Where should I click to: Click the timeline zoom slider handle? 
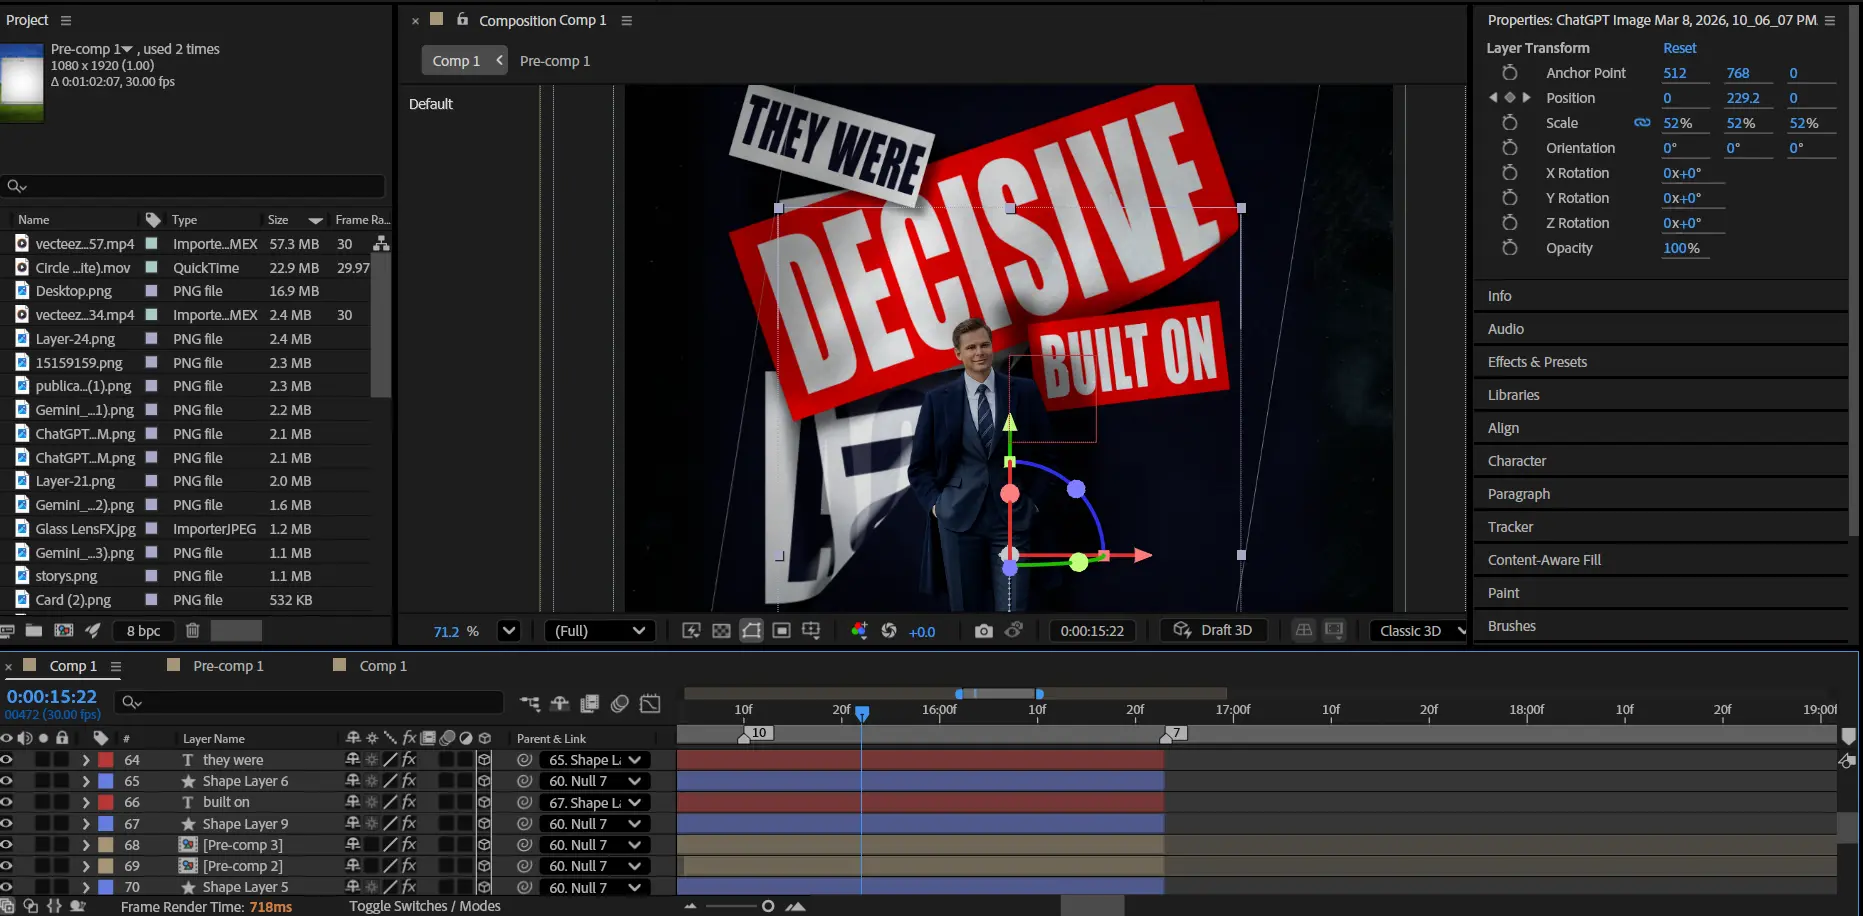point(768,906)
